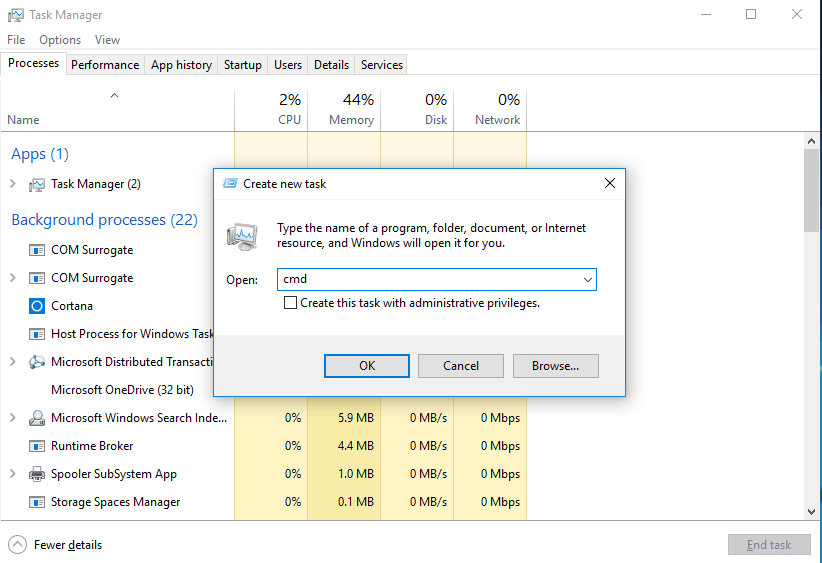Click the Host Process for Windows Tasks icon
The width and height of the screenshot is (822, 563).
37,334
